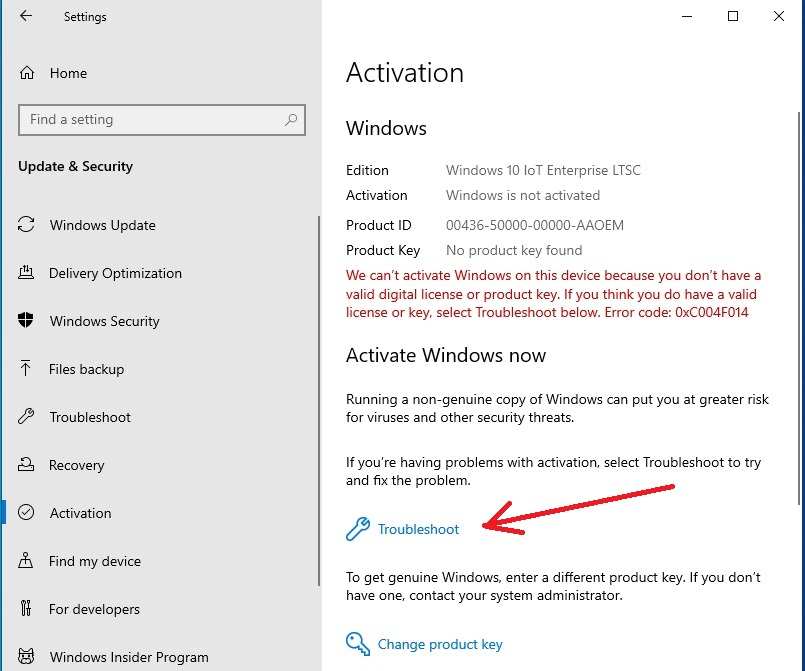This screenshot has width=805, height=671.
Task: Focus the Find a setting search box
Action: [162, 120]
